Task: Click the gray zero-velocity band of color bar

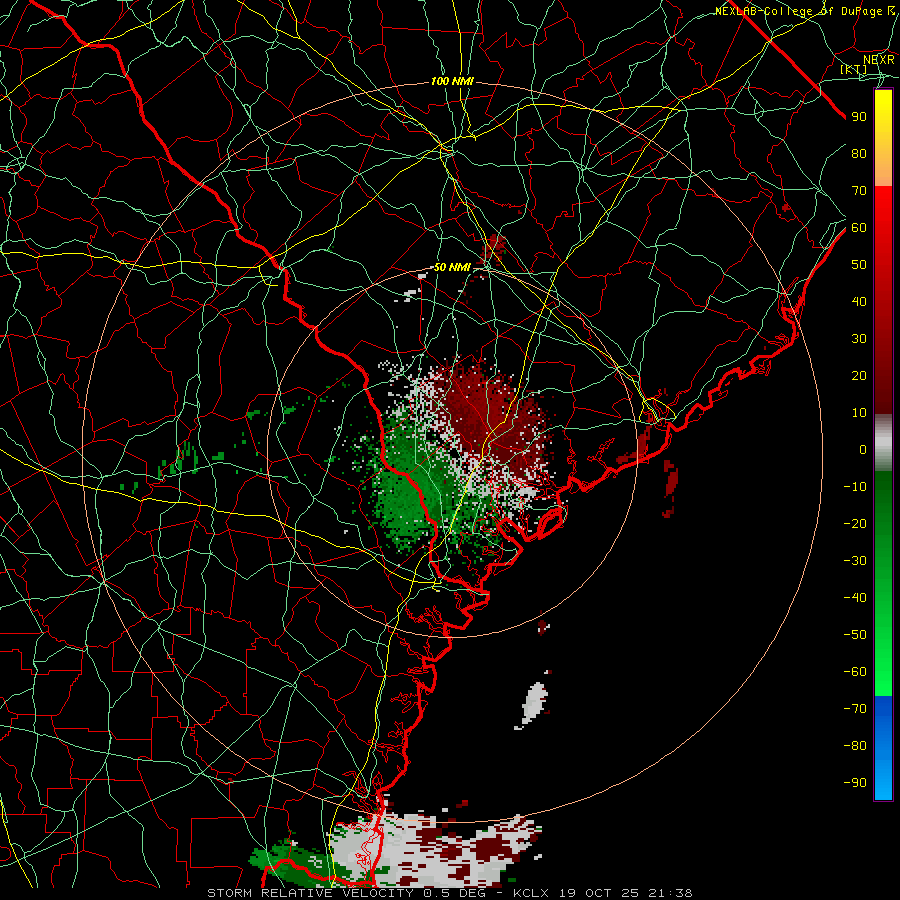Action: coord(883,443)
